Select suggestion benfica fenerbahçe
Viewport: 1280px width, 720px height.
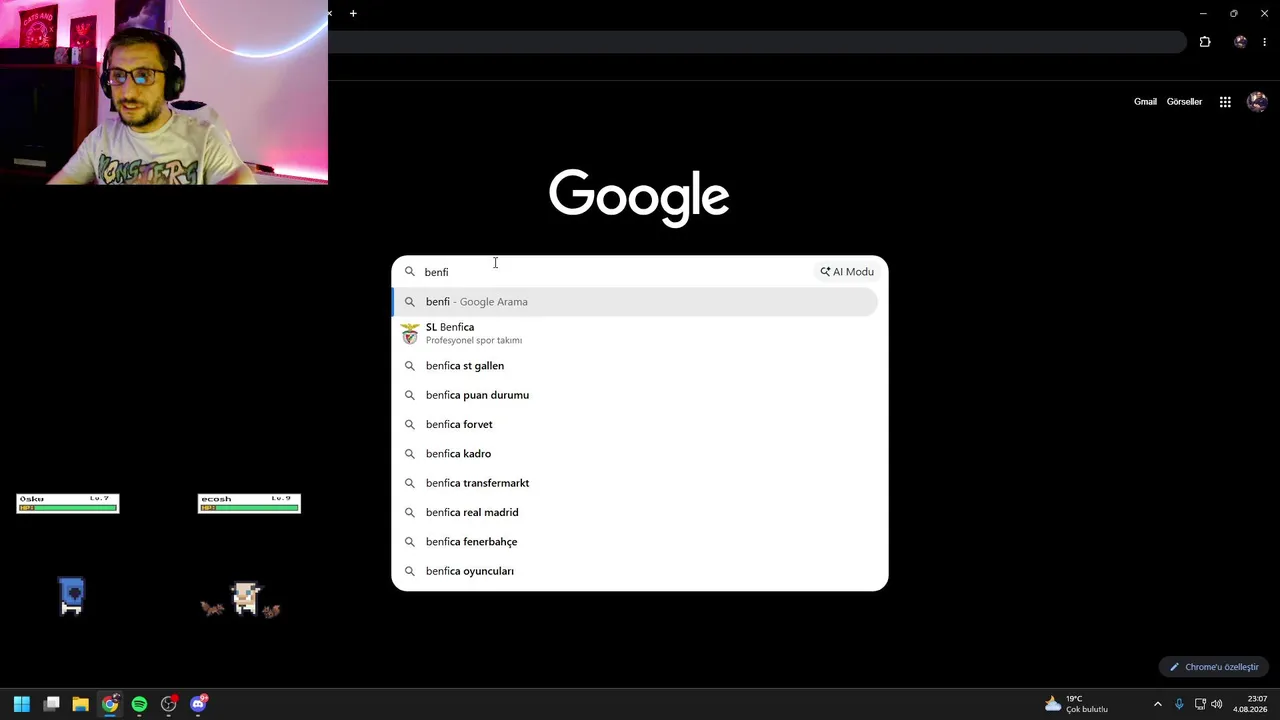[635, 542]
